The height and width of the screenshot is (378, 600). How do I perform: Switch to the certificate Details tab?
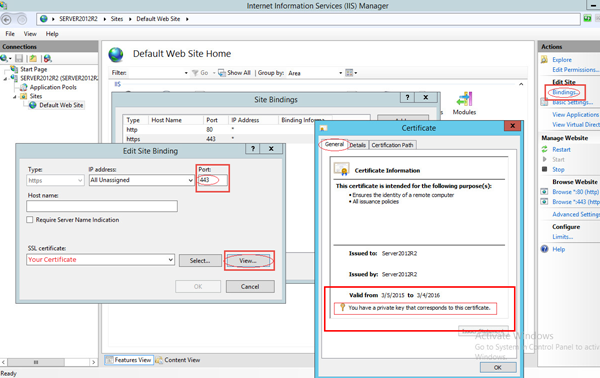[x=357, y=145]
